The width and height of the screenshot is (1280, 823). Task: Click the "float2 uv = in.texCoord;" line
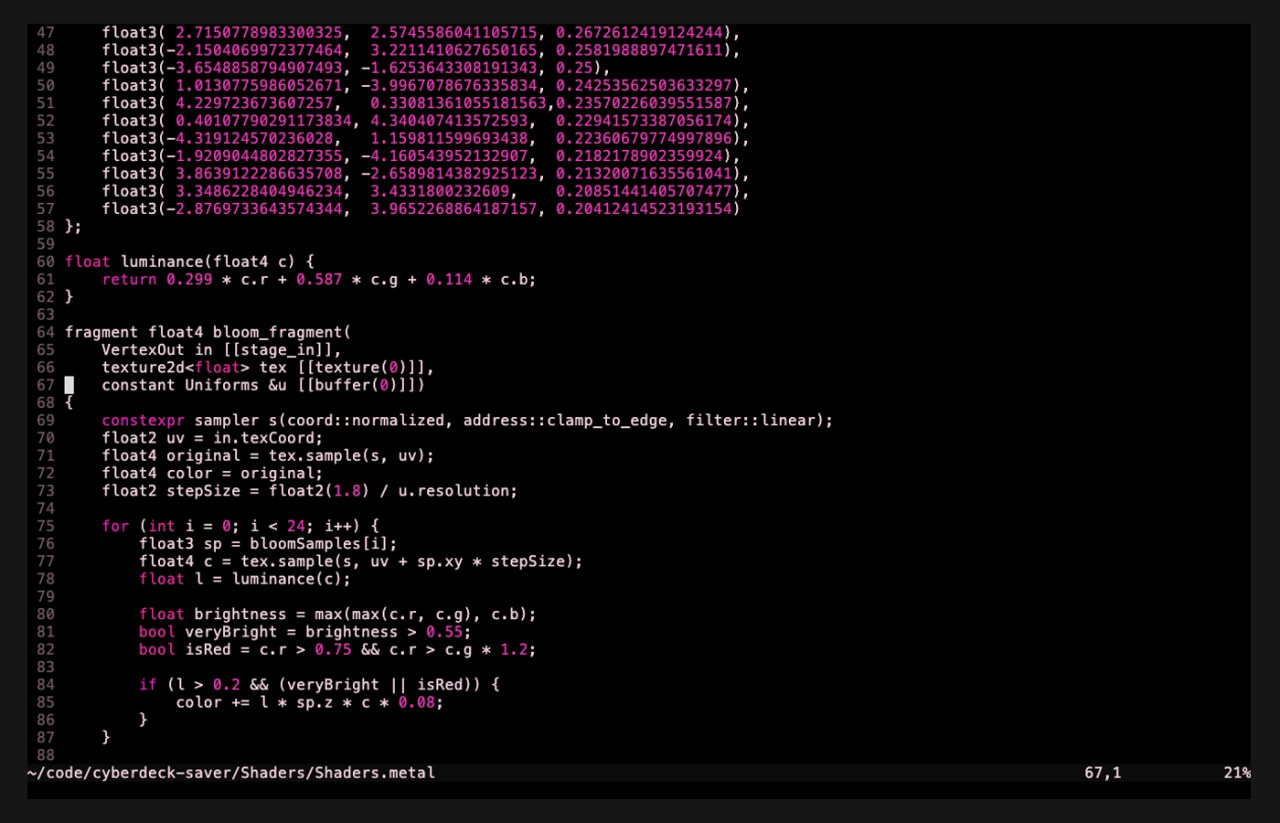point(213,438)
